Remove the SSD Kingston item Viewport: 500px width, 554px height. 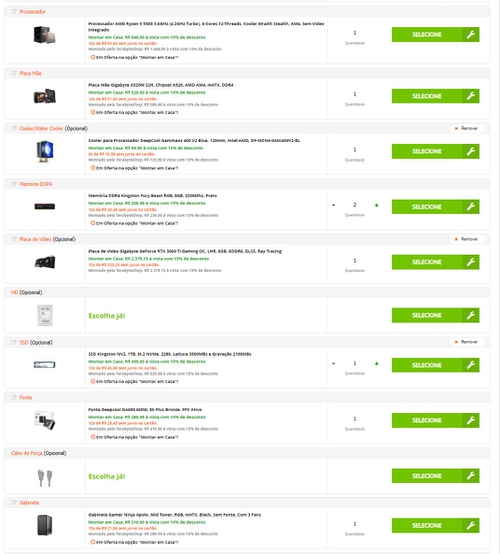click(466, 342)
